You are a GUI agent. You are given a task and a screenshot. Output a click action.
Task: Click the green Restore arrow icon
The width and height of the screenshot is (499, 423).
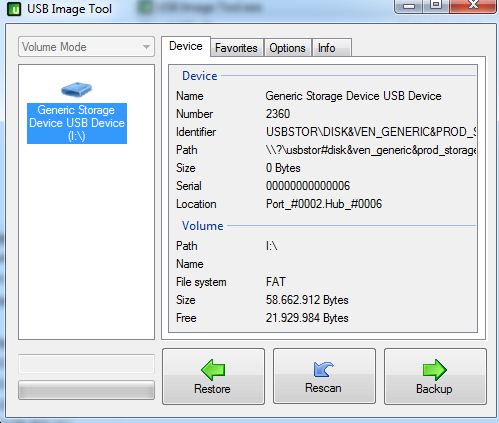[213, 370]
